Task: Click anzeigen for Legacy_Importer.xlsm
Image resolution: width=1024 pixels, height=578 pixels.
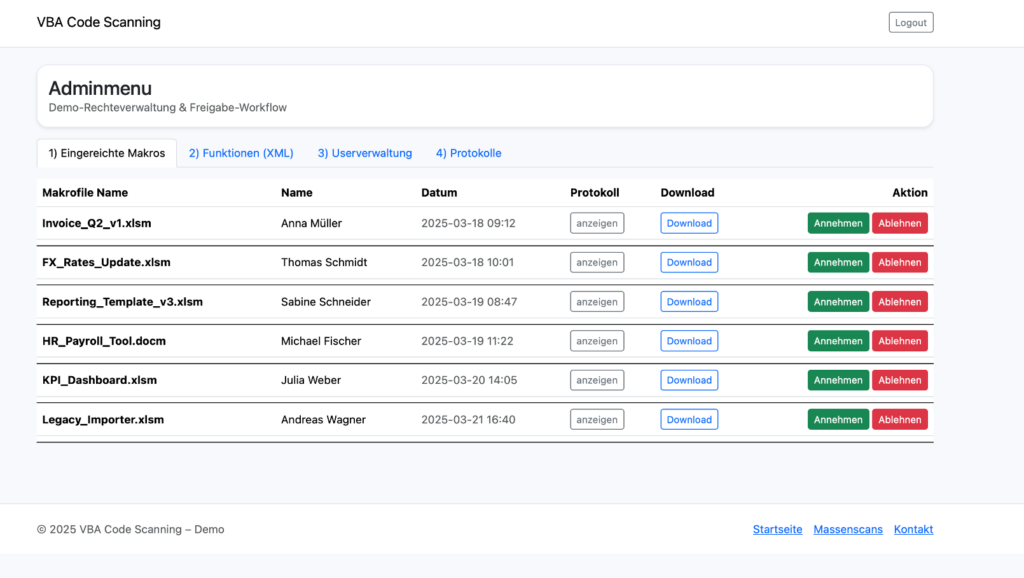Action: tap(597, 419)
